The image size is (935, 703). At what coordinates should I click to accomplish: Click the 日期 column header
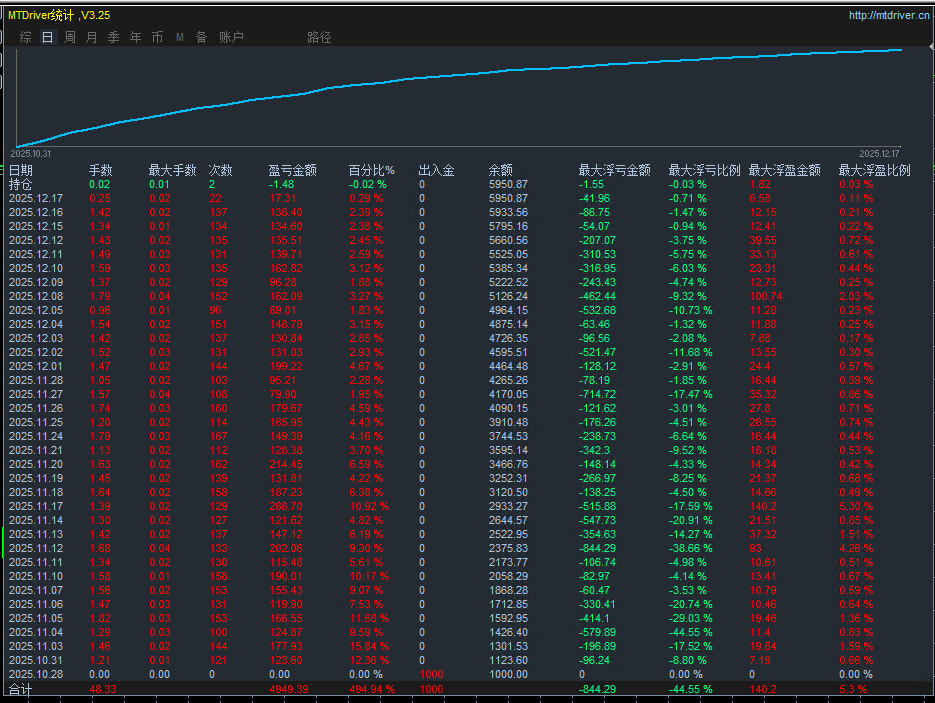(21, 170)
